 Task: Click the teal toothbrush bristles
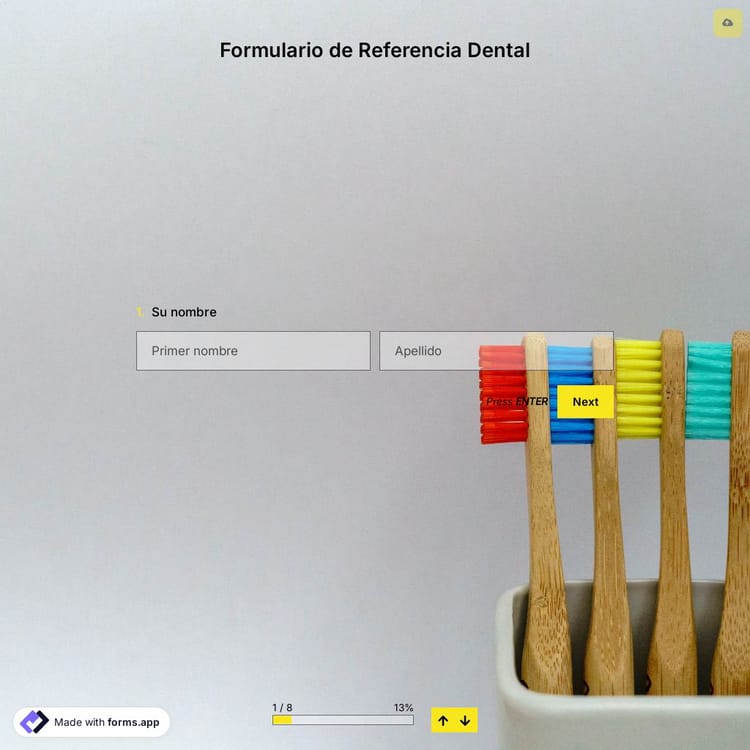709,390
